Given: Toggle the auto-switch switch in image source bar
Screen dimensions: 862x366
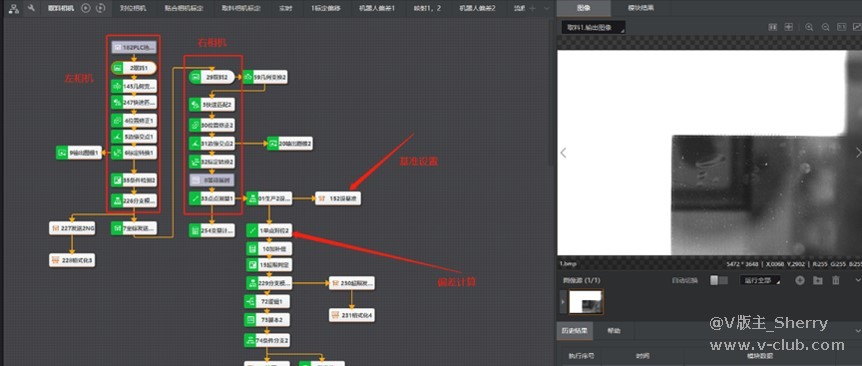Looking at the screenshot, I should coord(719,280).
